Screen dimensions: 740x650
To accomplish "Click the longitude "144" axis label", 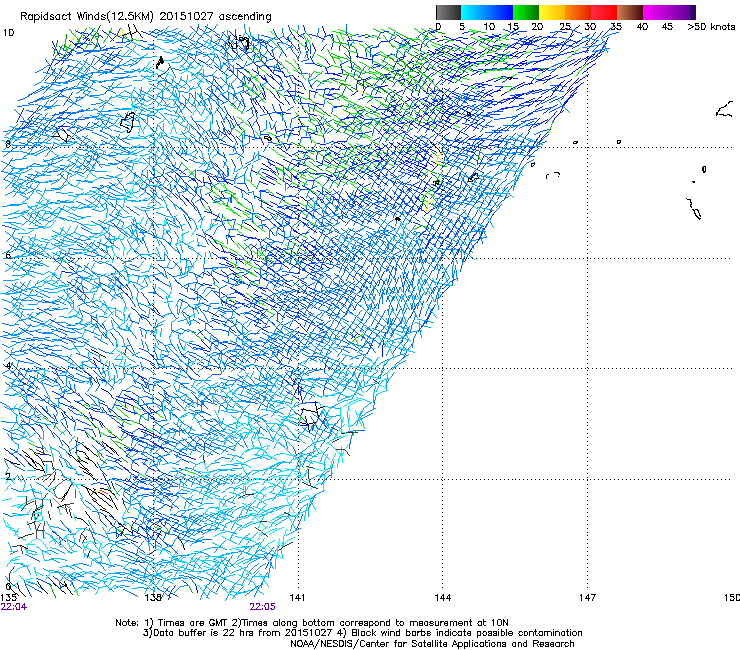I will (x=443, y=598).
